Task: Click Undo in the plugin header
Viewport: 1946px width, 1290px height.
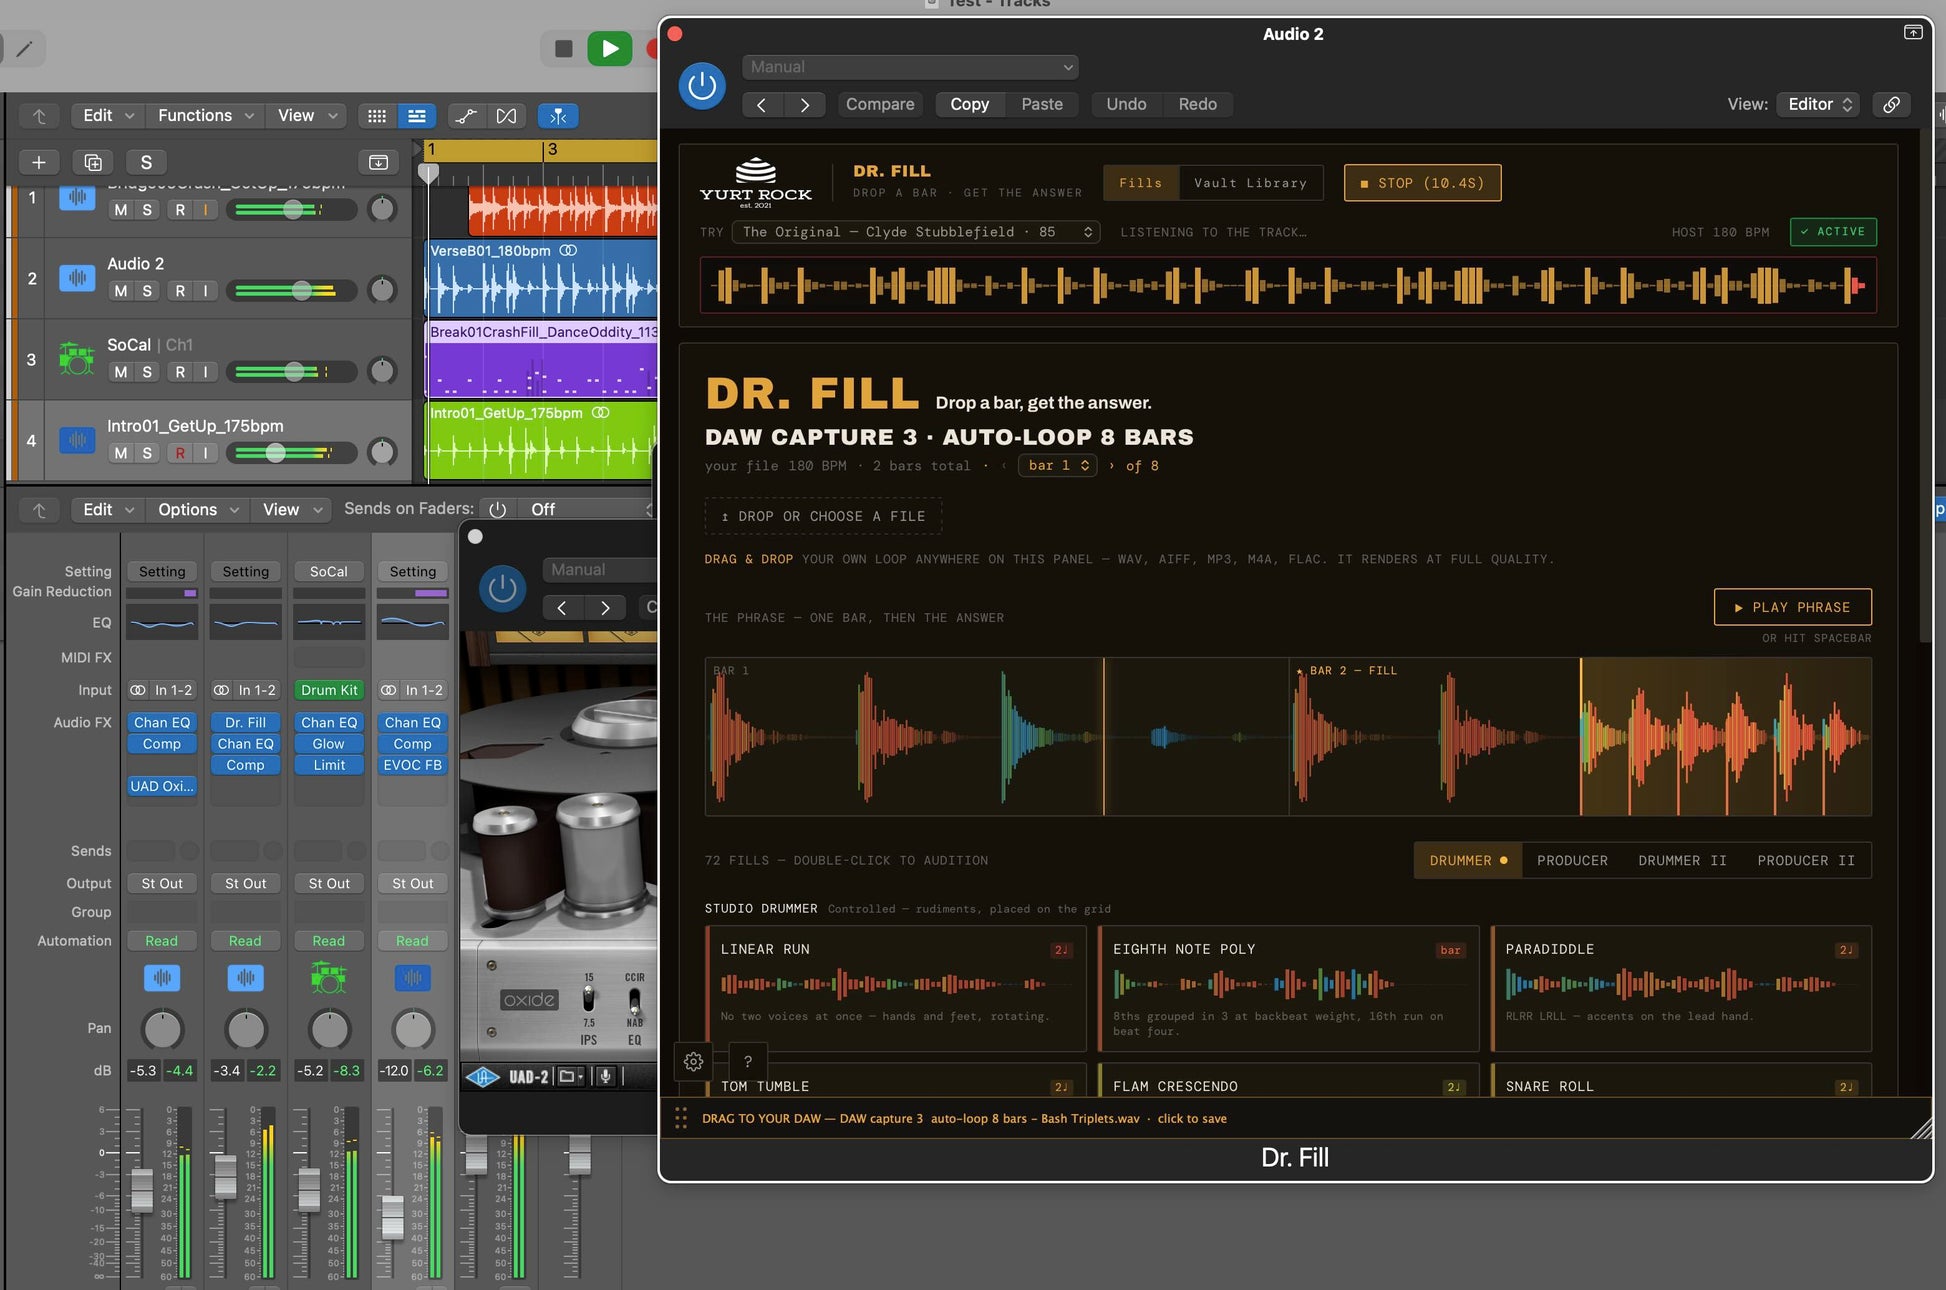Action: point(1126,104)
